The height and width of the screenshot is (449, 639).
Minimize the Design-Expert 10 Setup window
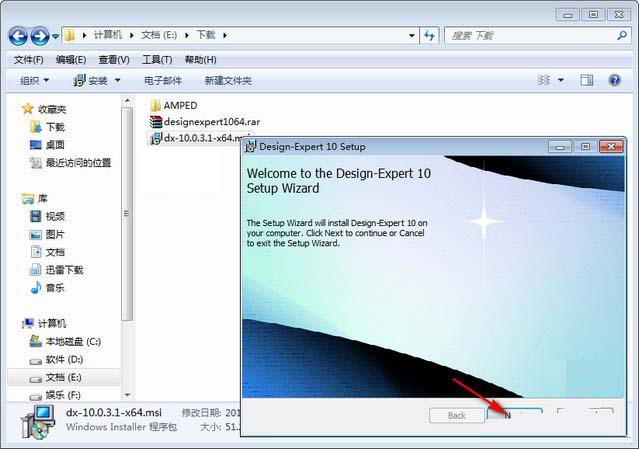[x=560, y=147]
